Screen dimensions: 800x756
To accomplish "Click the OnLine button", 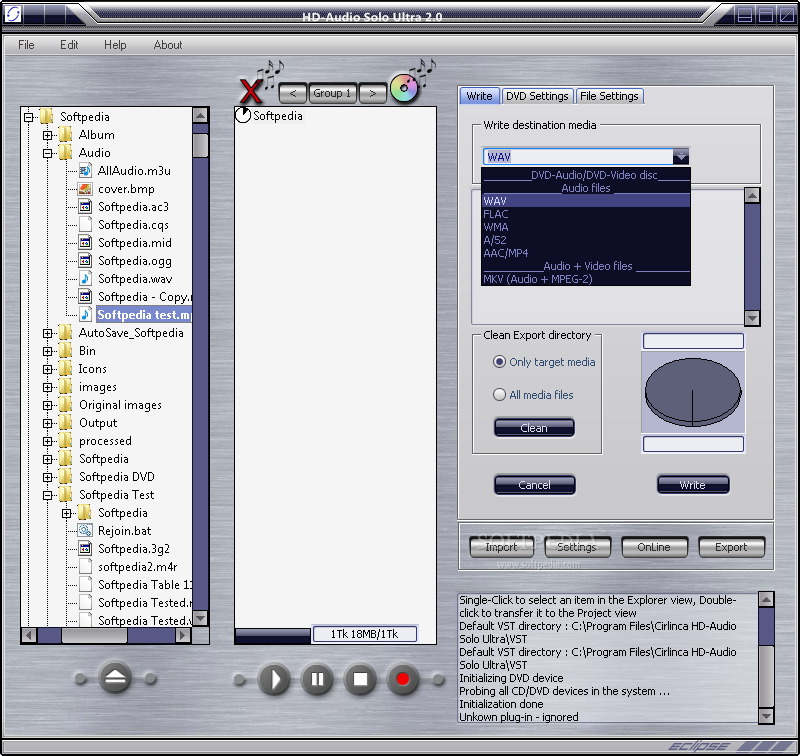I will click(654, 547).
